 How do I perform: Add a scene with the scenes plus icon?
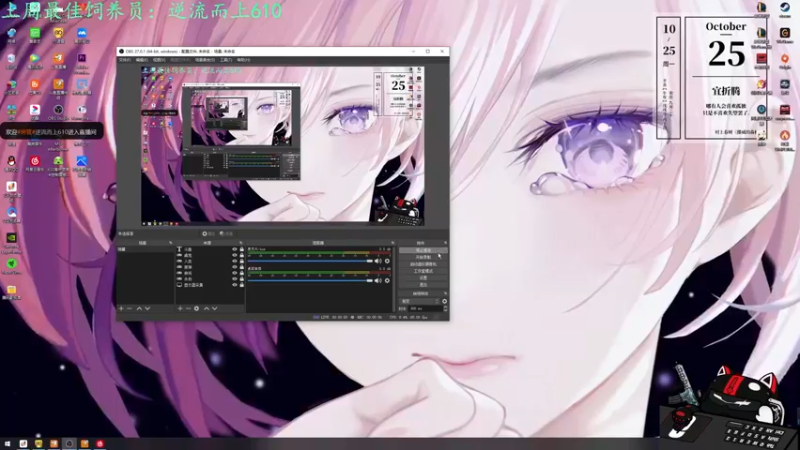[121, 309]
